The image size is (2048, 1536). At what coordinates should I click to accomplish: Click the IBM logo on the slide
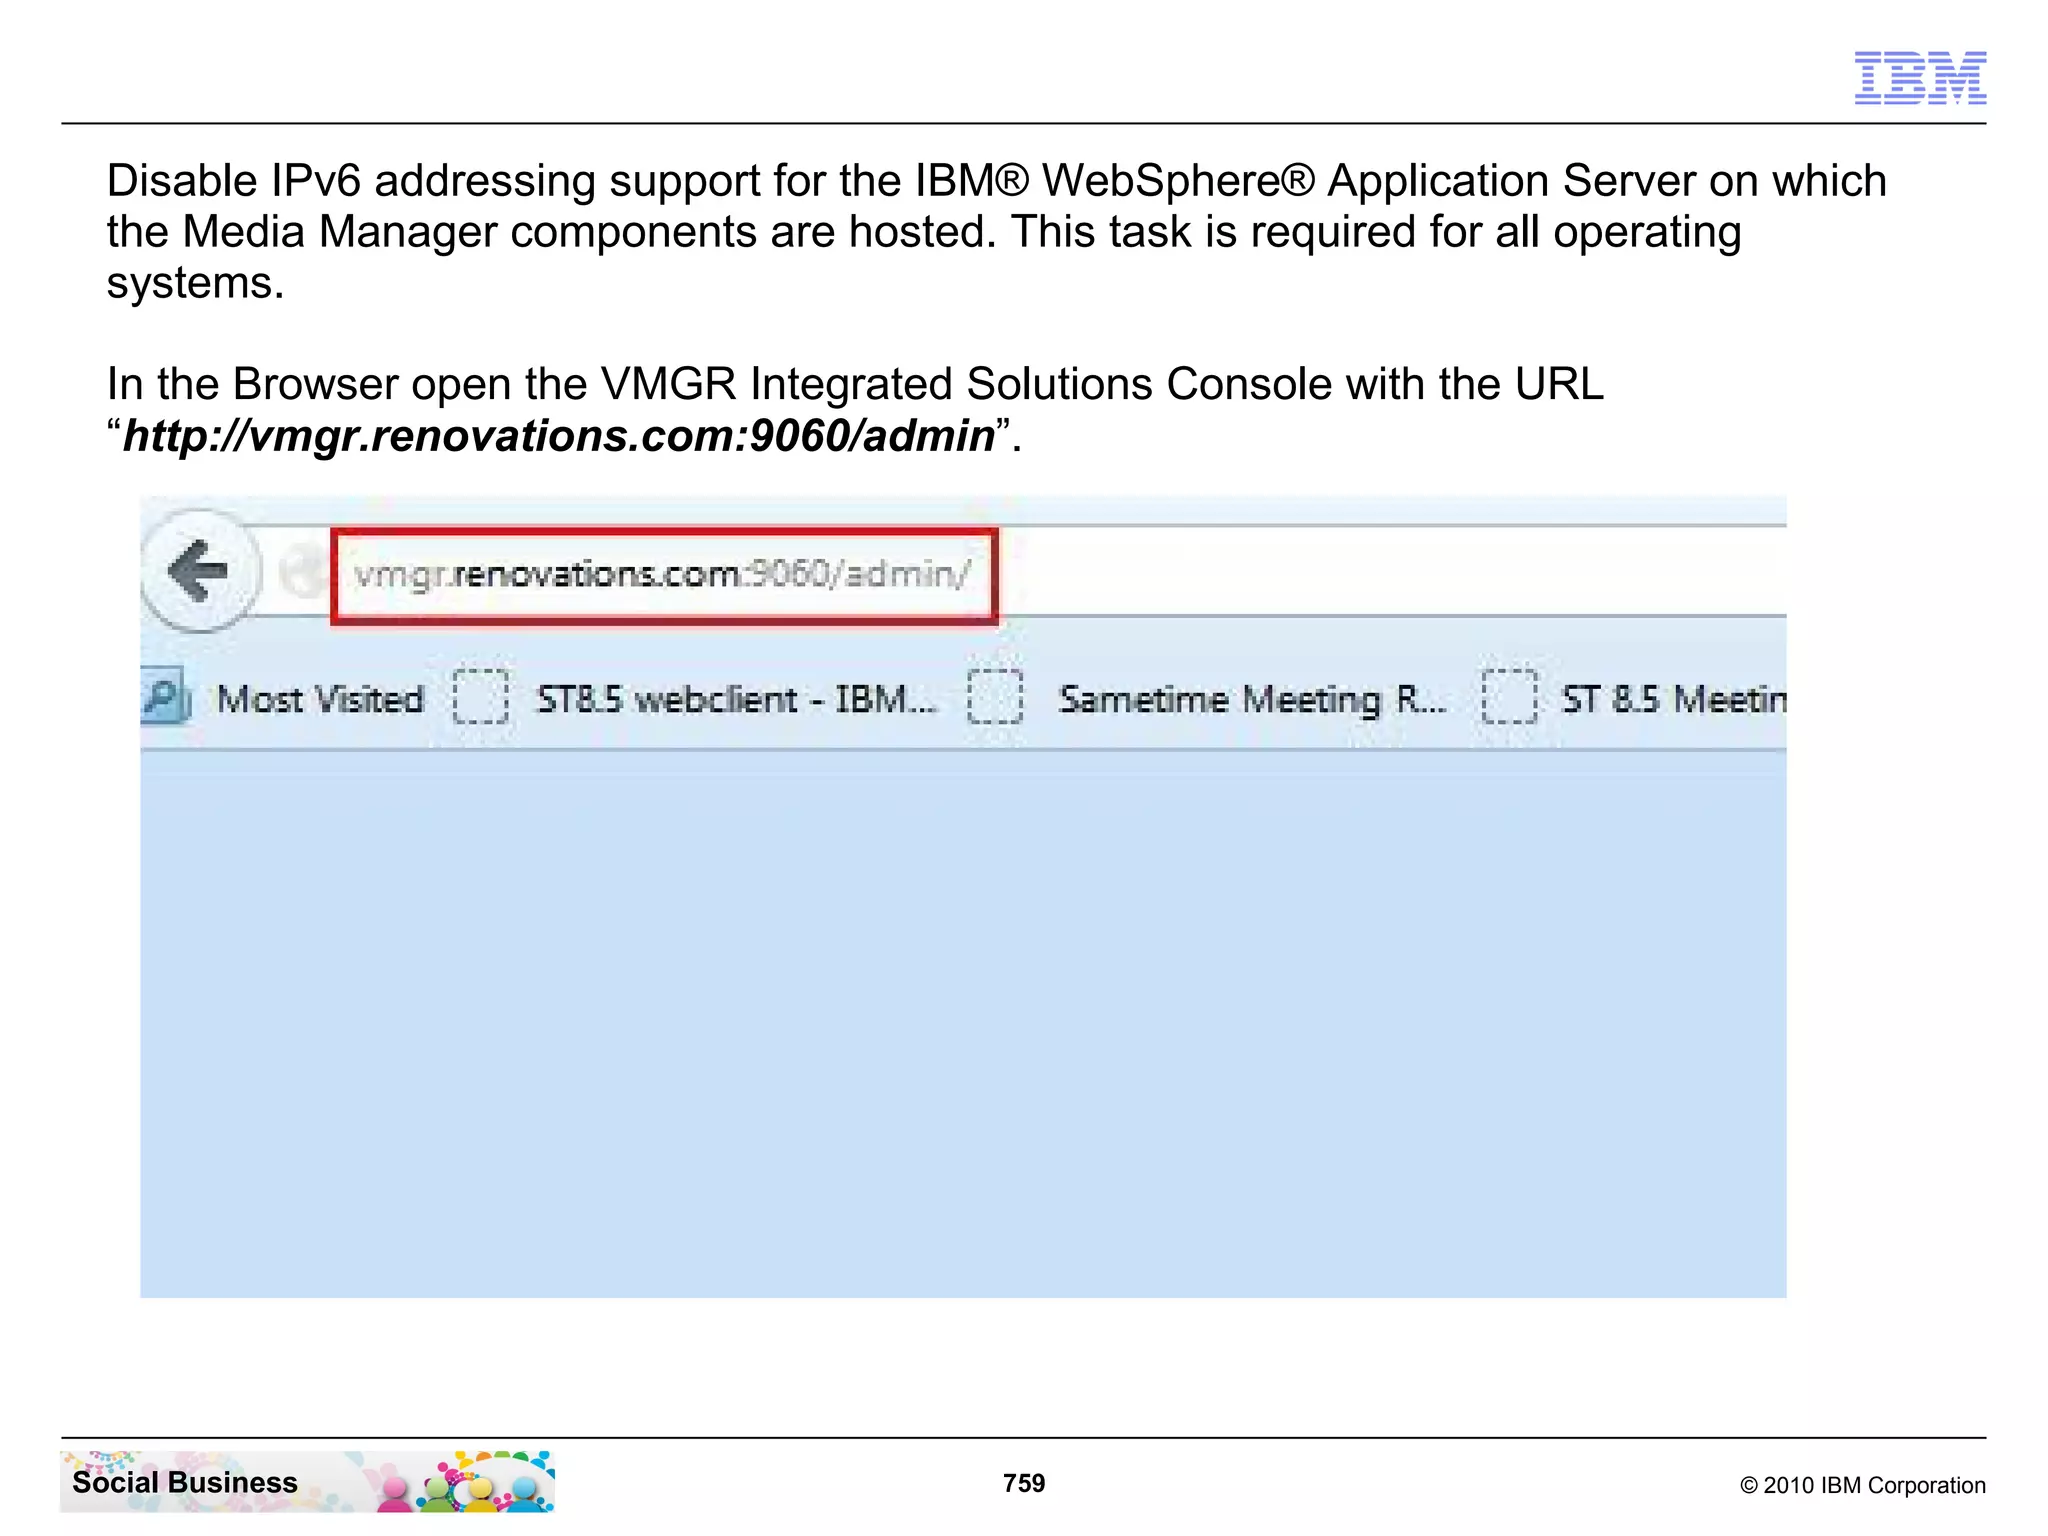1920,78
